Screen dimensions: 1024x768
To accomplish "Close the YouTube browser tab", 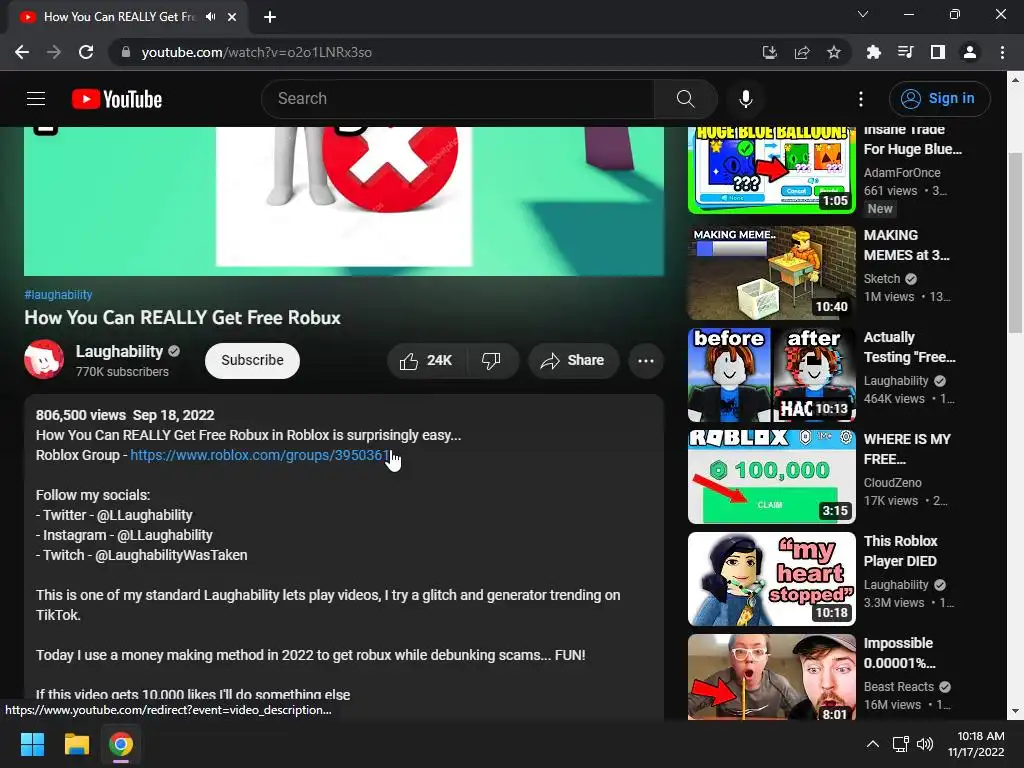I will pyautogui.click(x=232, y=17).
